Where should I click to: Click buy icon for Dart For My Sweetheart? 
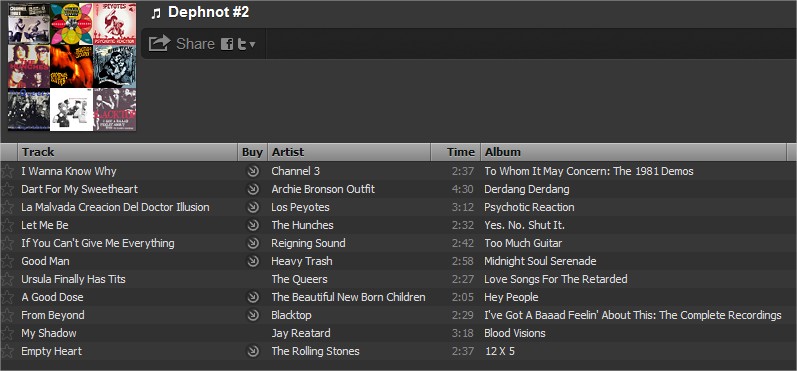pyautogui.click(x=253, y=190)
